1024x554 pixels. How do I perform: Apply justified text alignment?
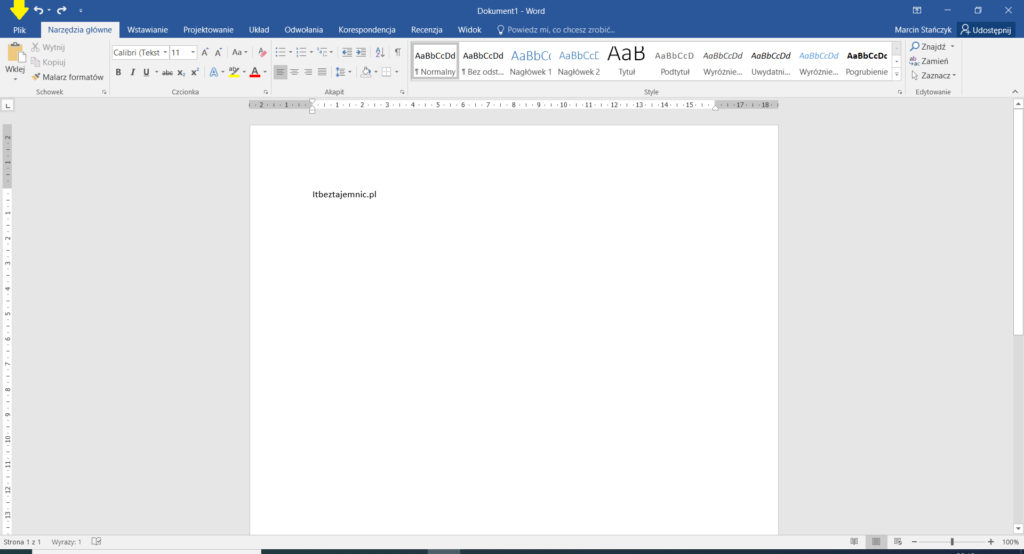pyautogui.click(x=323, y=72)
